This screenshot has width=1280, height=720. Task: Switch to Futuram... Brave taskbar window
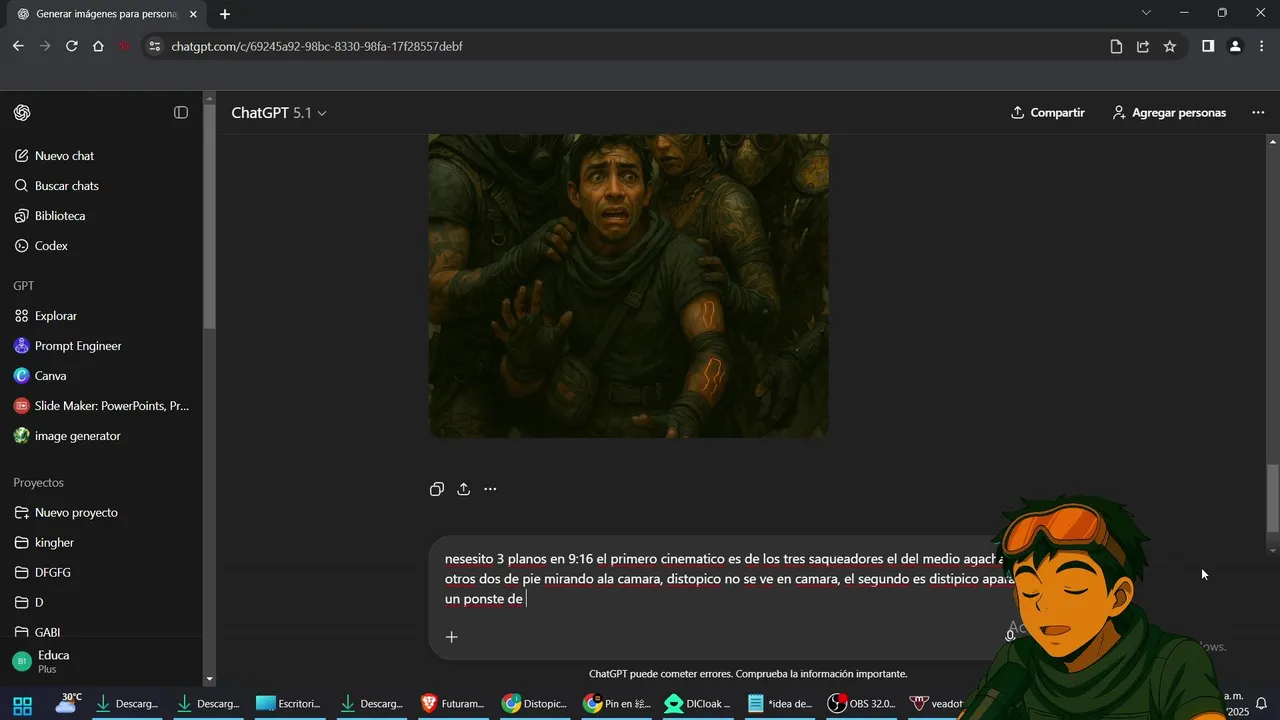[453, 704]
